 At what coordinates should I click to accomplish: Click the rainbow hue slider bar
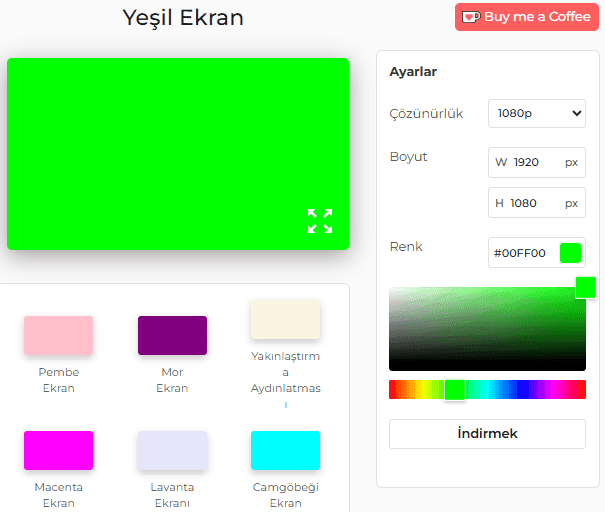[487, 389]
